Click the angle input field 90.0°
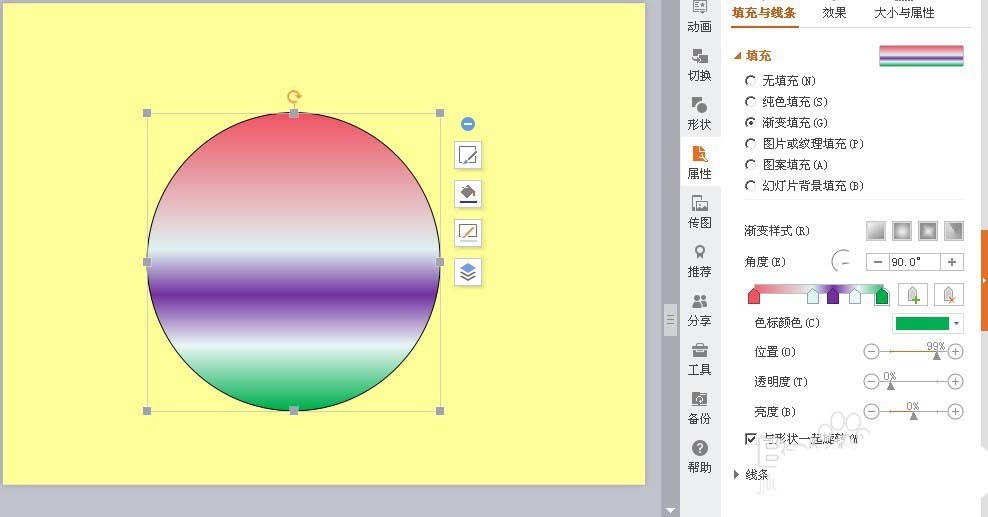Screen dimensions: 988x517 click(x=914, y=262)
